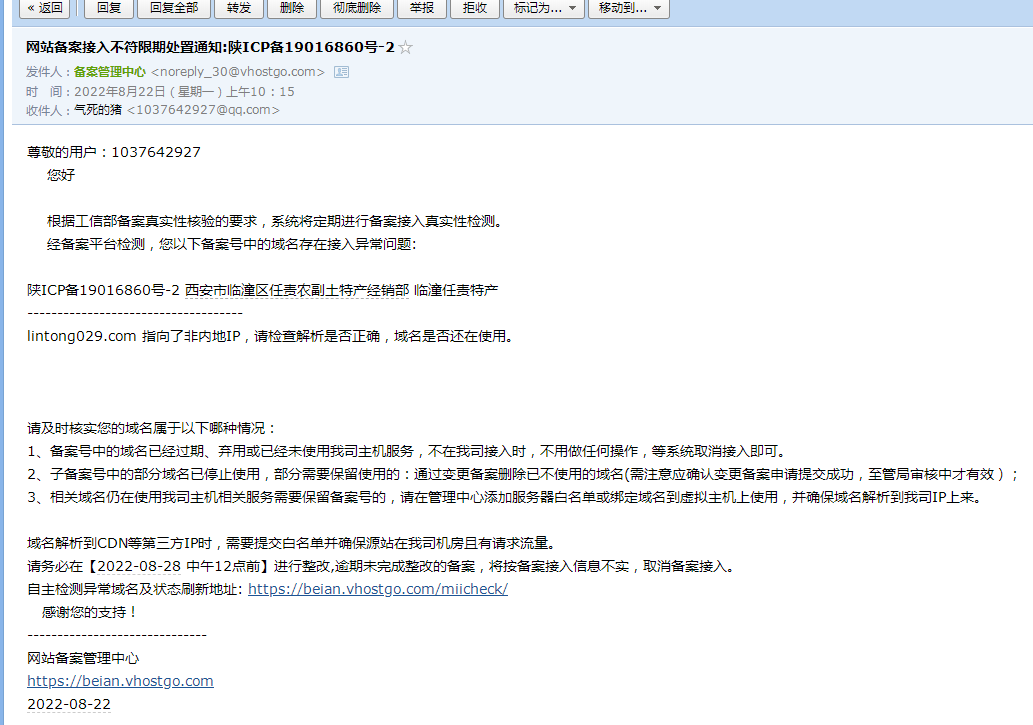Report the email using 举报

(421, 8)
